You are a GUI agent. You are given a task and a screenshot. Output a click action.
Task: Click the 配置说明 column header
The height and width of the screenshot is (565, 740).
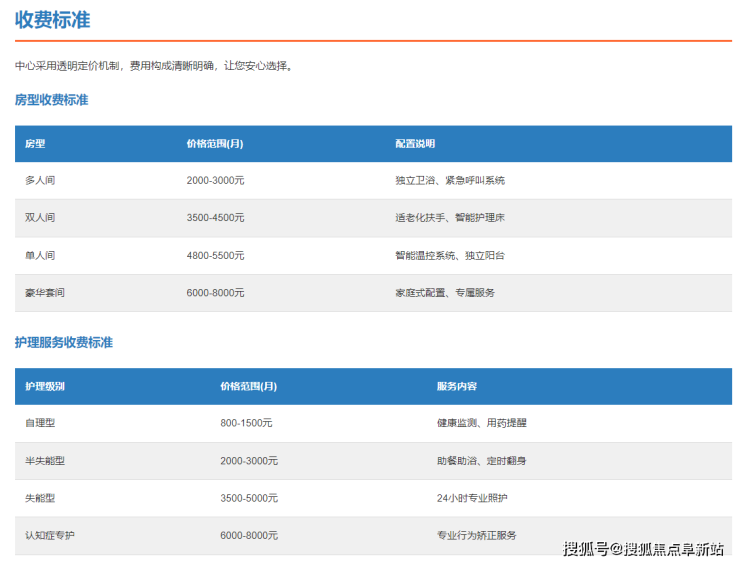(415, 144)
